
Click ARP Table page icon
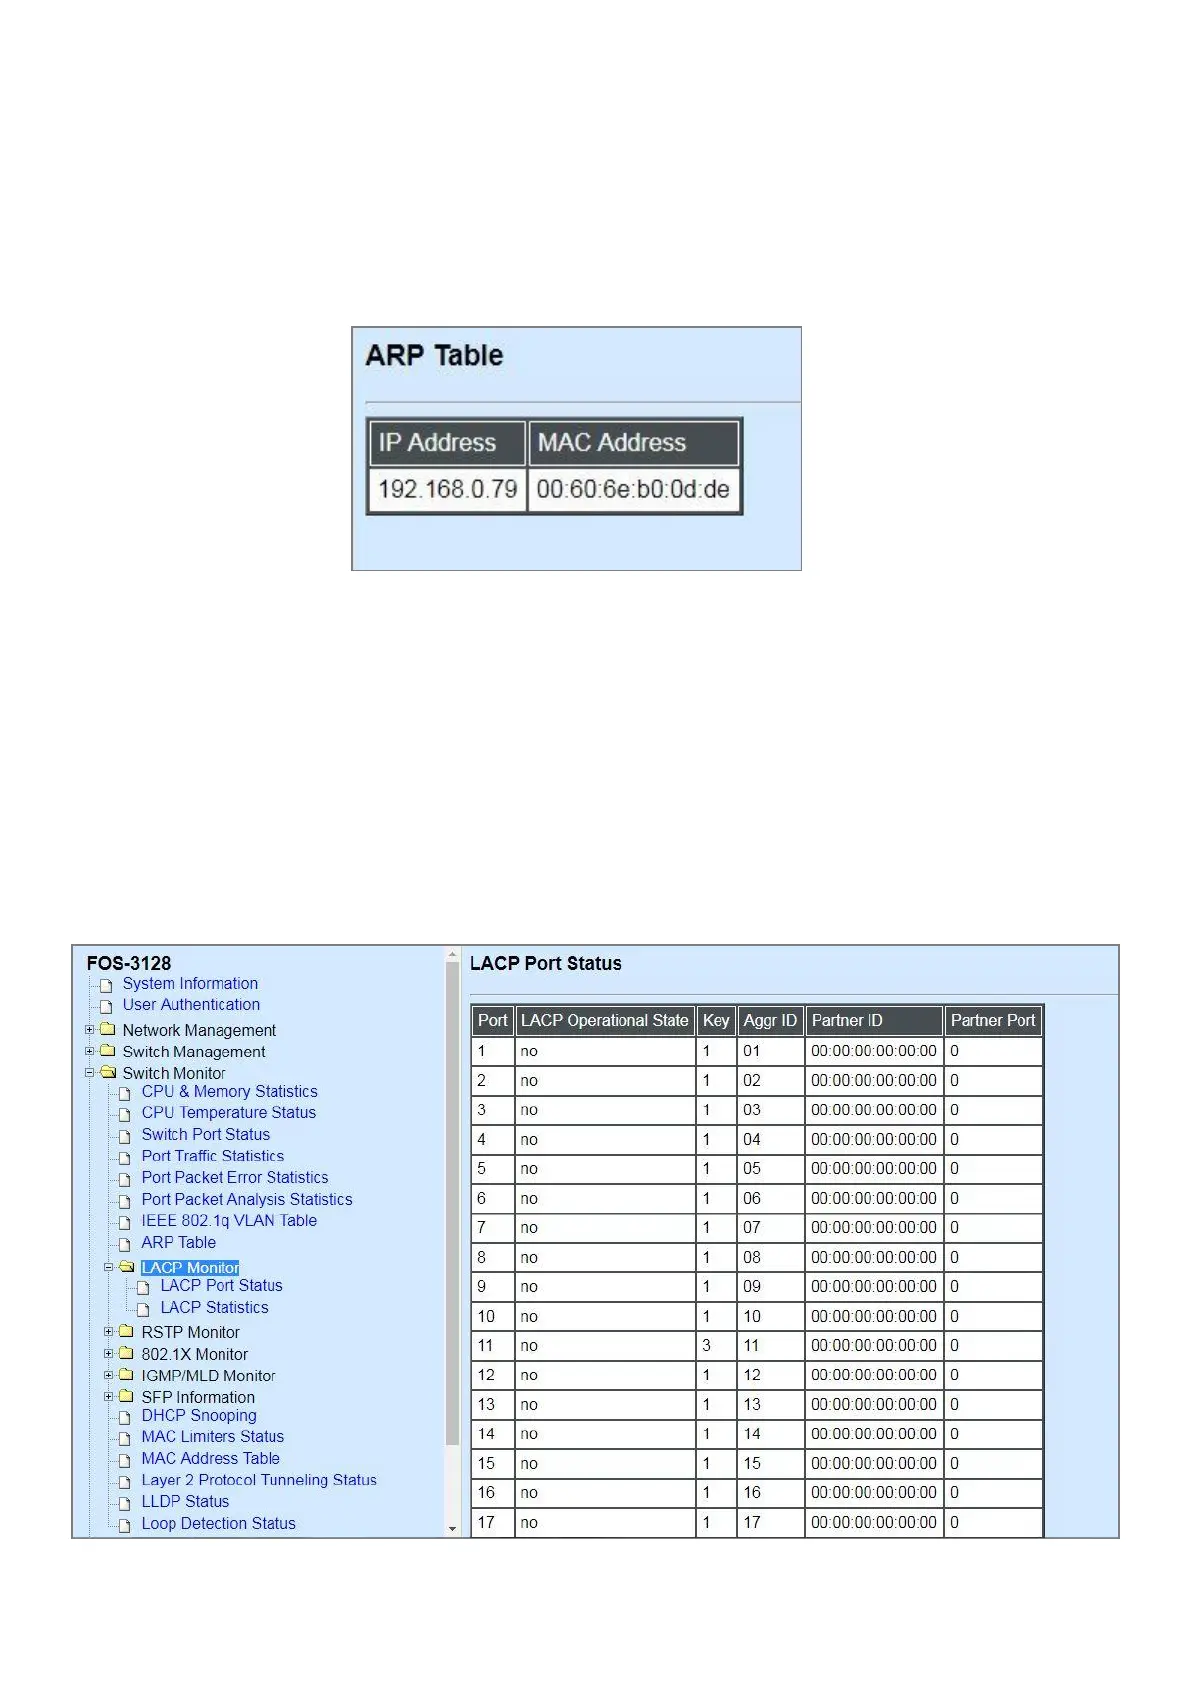click(x=125, y=1245)
